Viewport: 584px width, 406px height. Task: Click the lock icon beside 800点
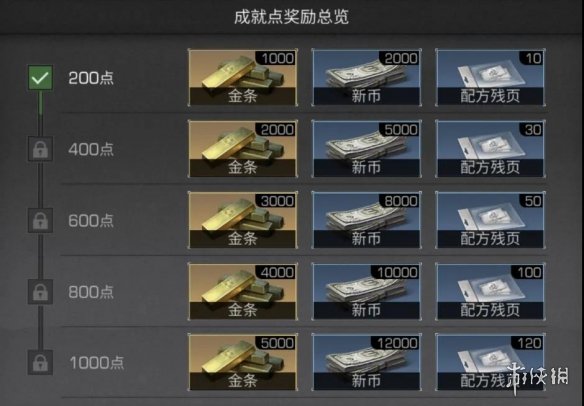40,291
